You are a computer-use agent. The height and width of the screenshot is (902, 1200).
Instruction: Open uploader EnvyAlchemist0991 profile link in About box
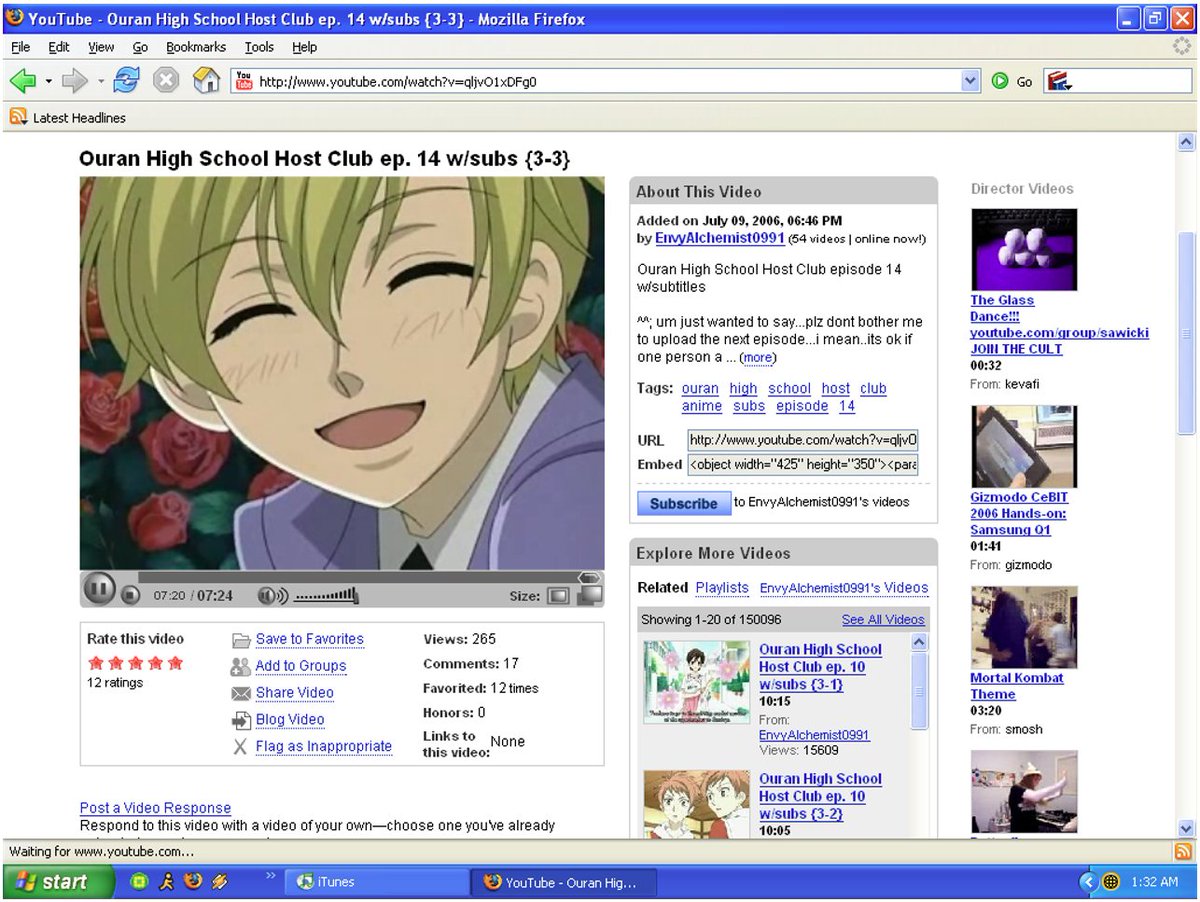coord(720,238)
